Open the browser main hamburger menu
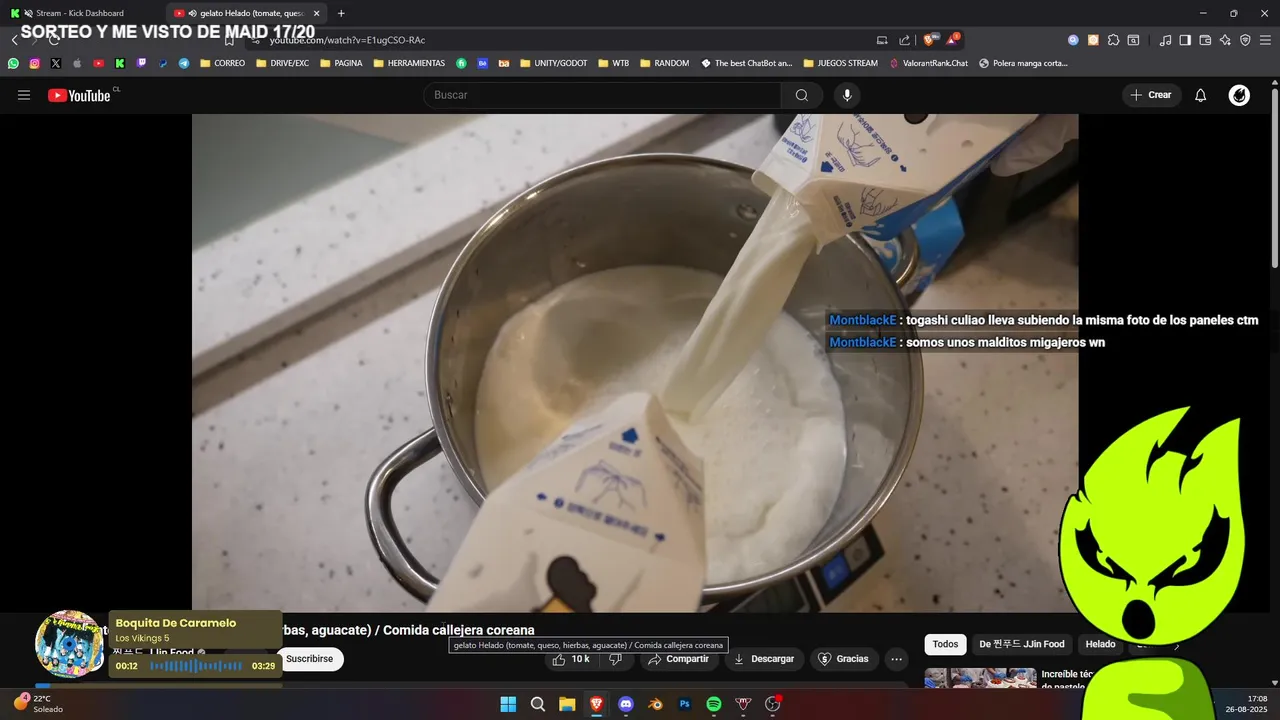Image resolution: width=1280 pixels, height=720 pixels. (1265, 40)
